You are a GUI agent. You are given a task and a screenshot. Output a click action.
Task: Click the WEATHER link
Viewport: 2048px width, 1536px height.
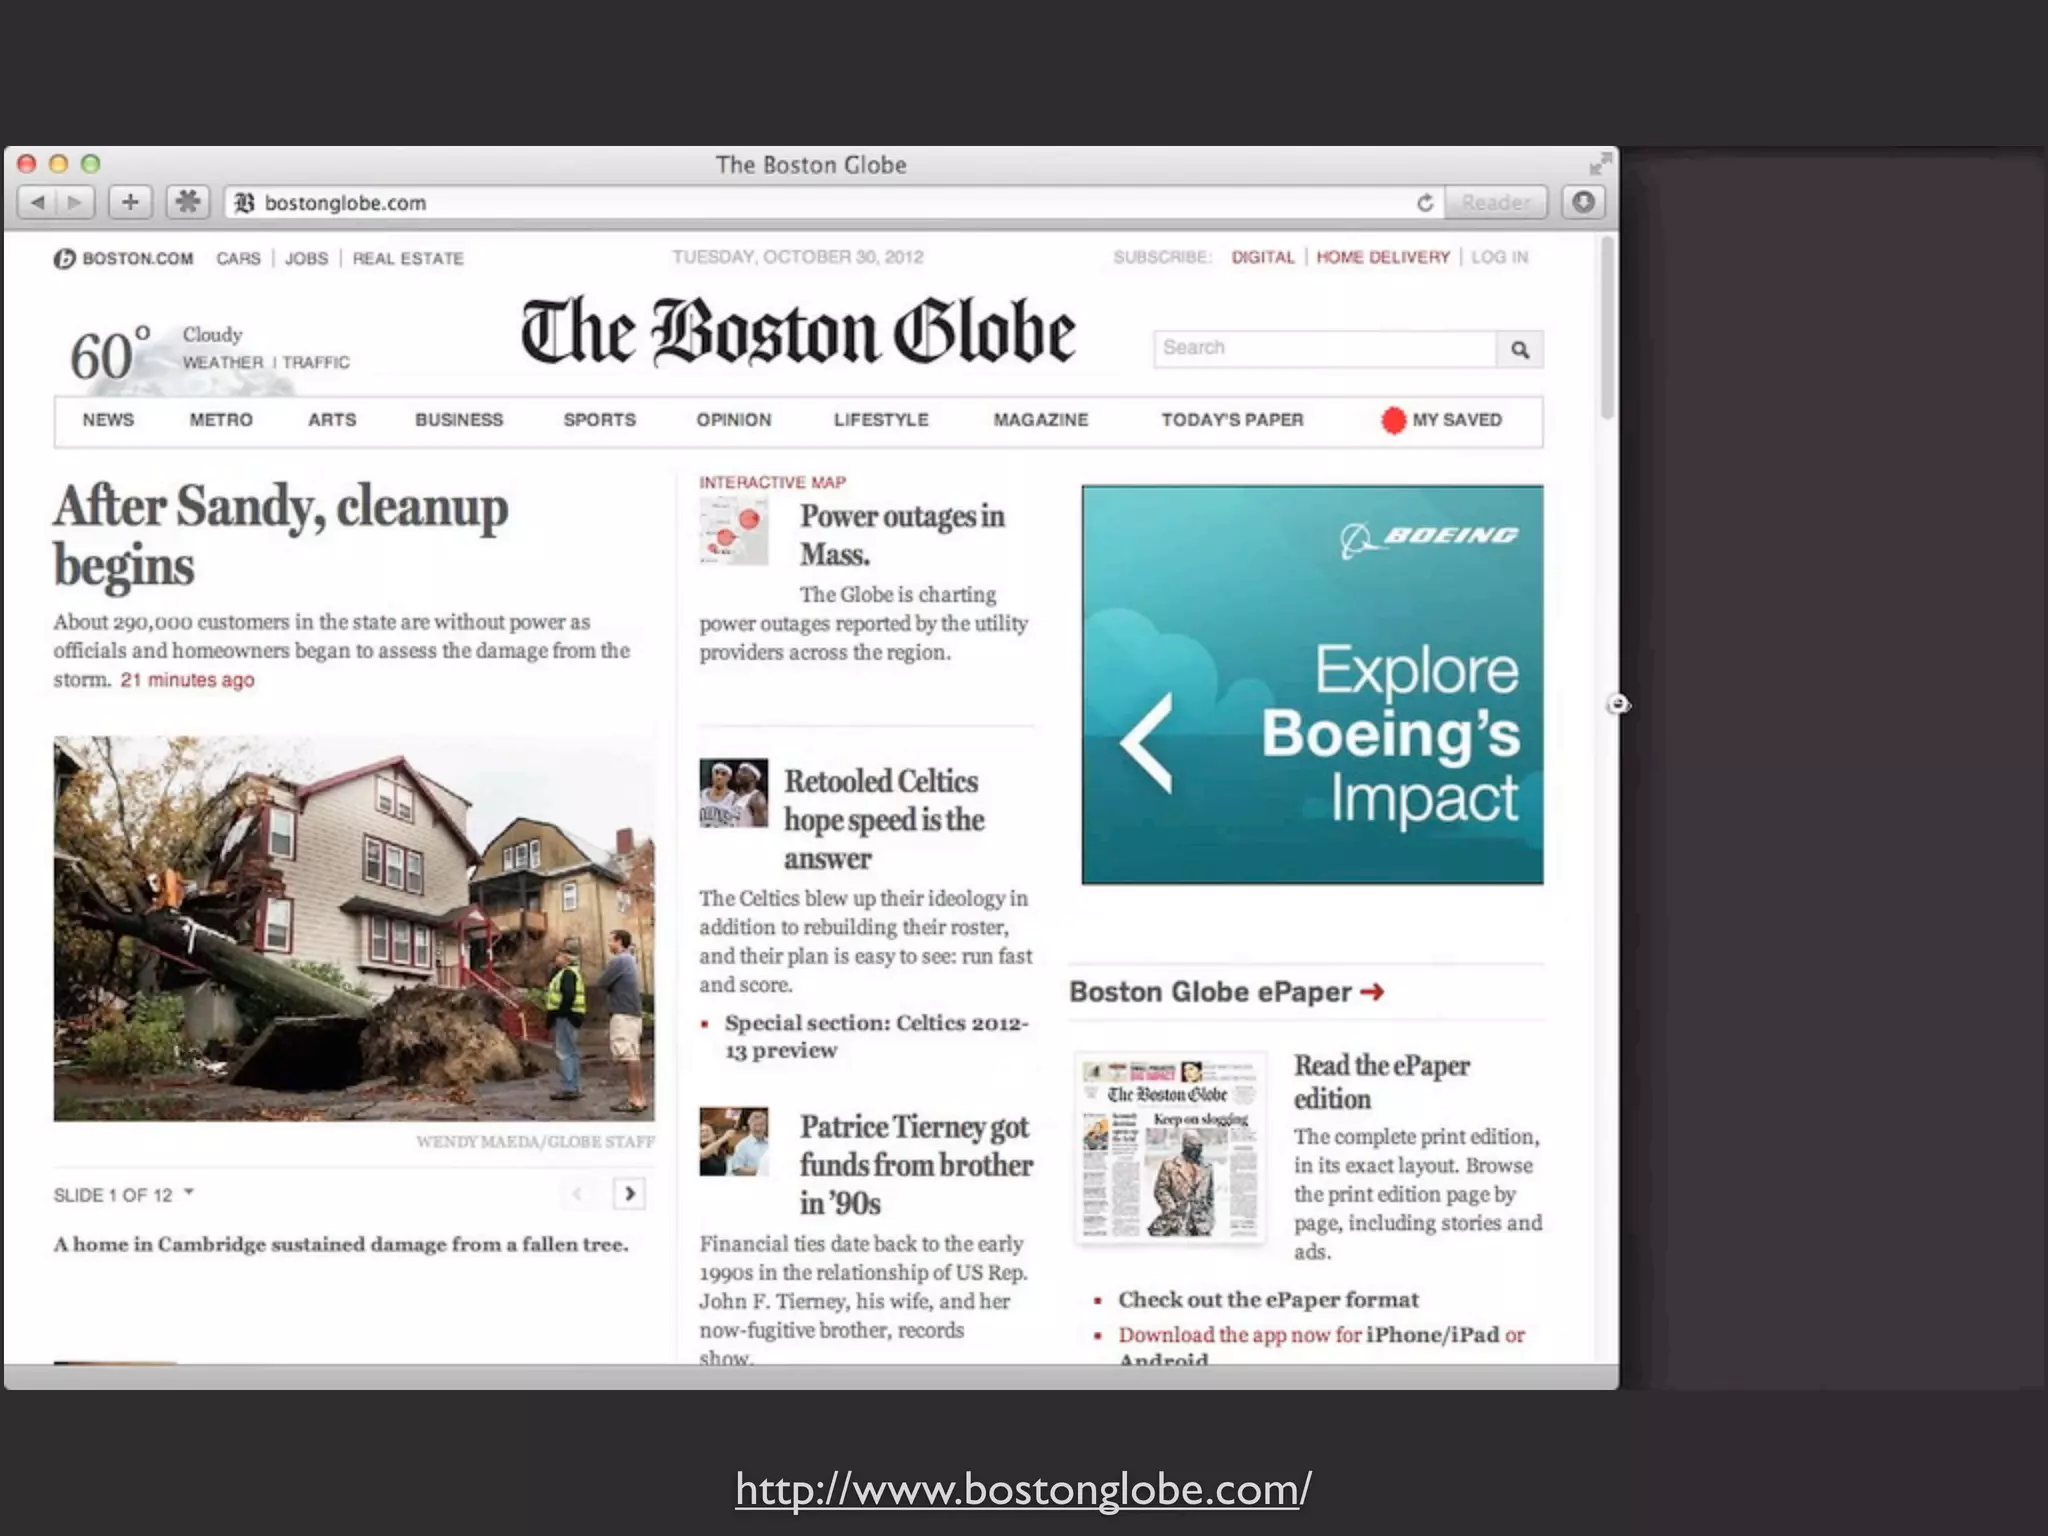(x=222, y=362)
